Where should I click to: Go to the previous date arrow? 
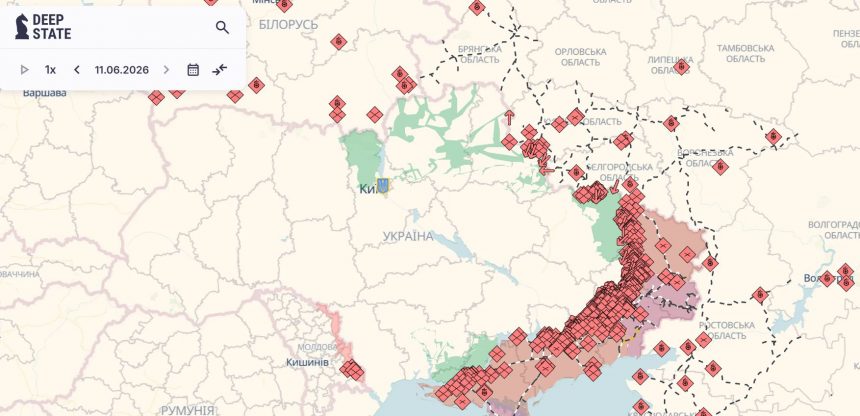77,70
